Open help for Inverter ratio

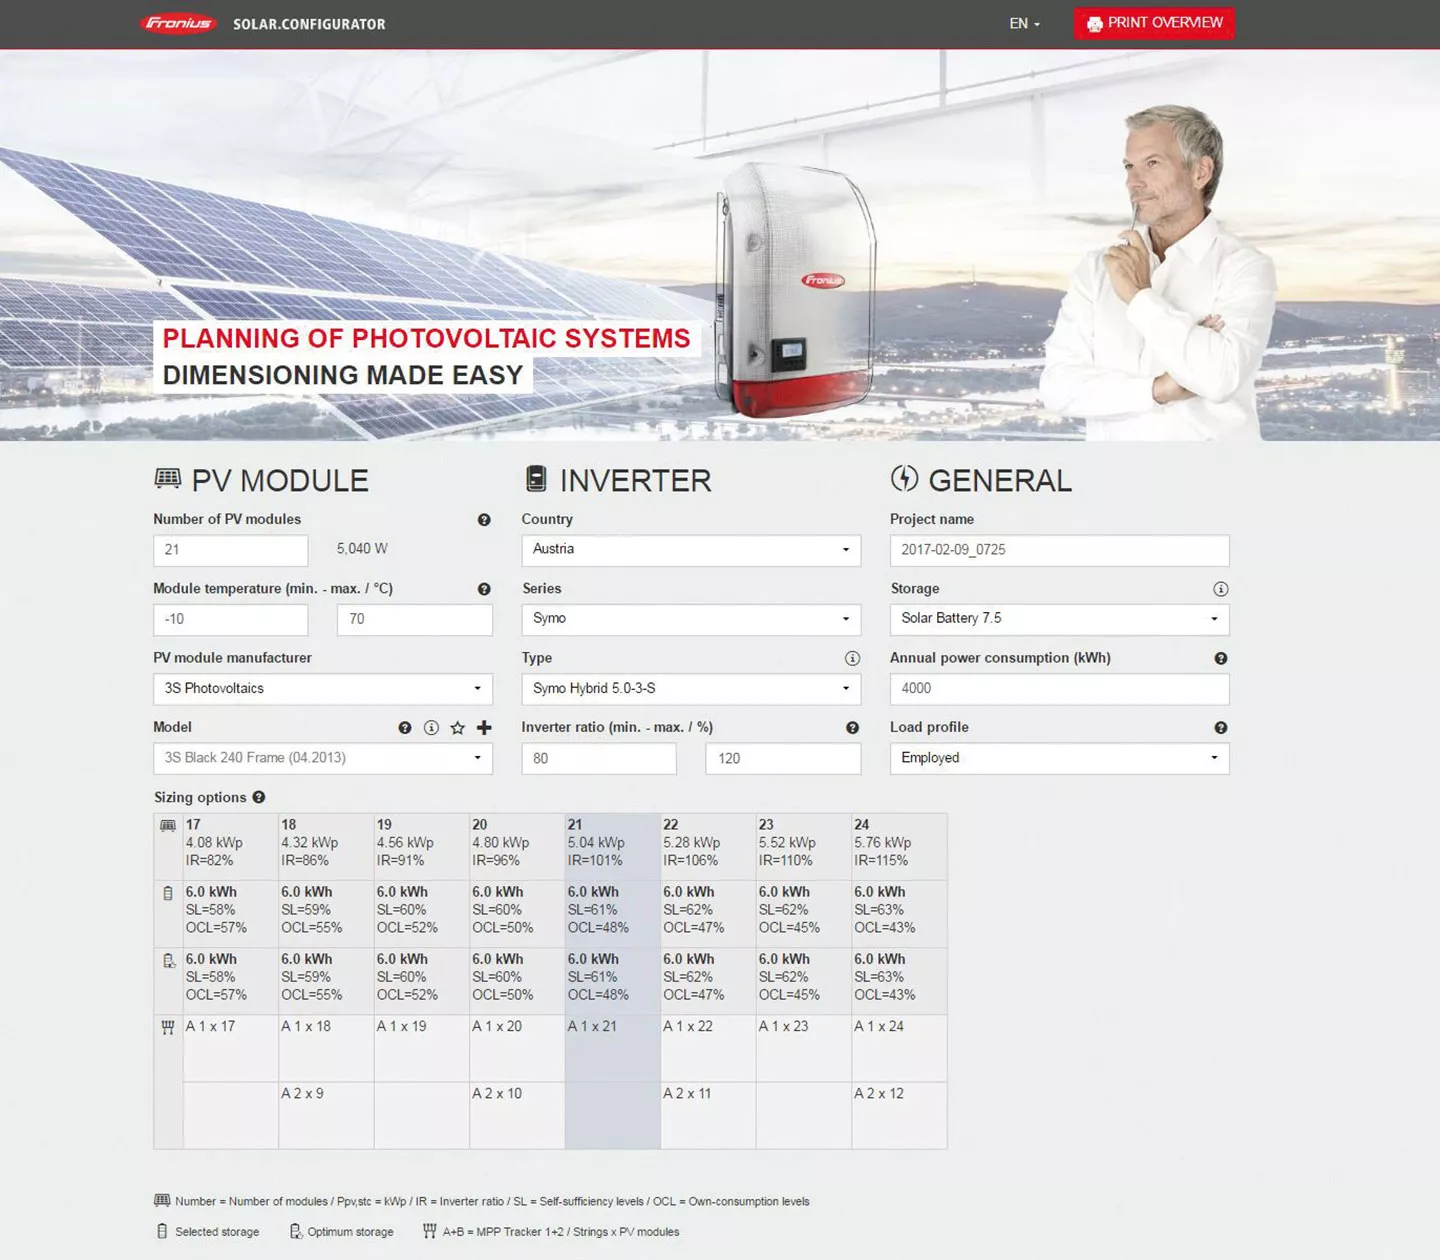(x=852, y=728)
